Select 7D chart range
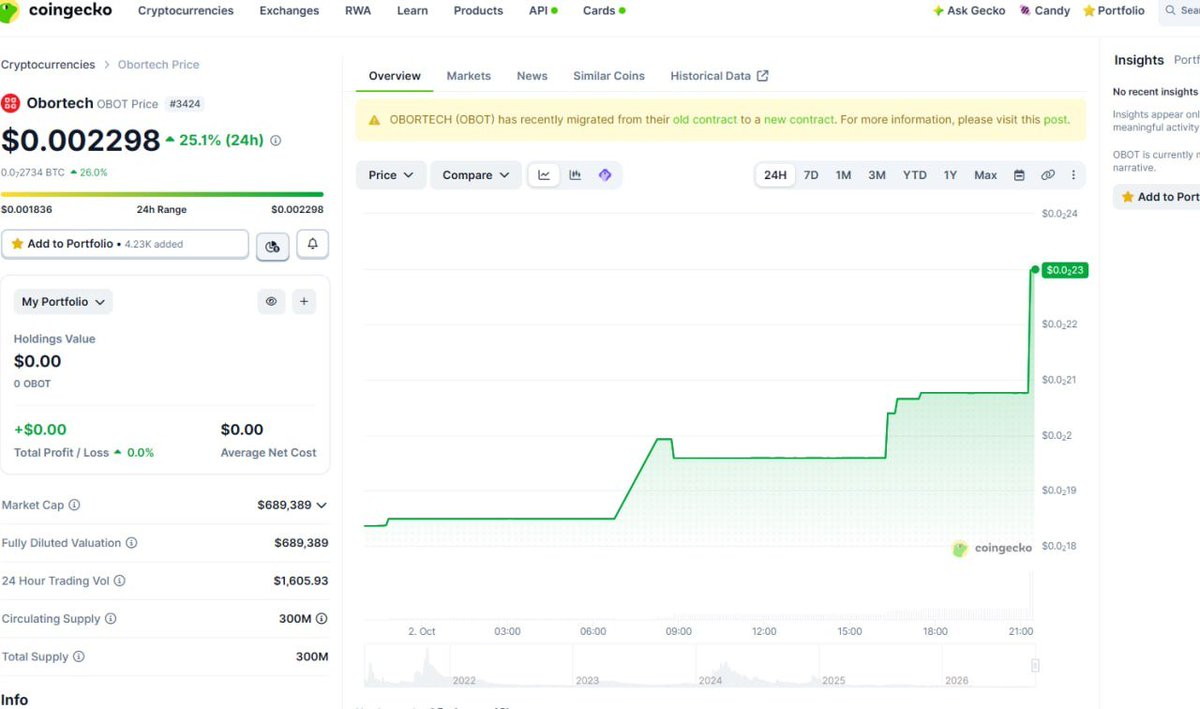1200x709 pixels. [x=811, y=175]
